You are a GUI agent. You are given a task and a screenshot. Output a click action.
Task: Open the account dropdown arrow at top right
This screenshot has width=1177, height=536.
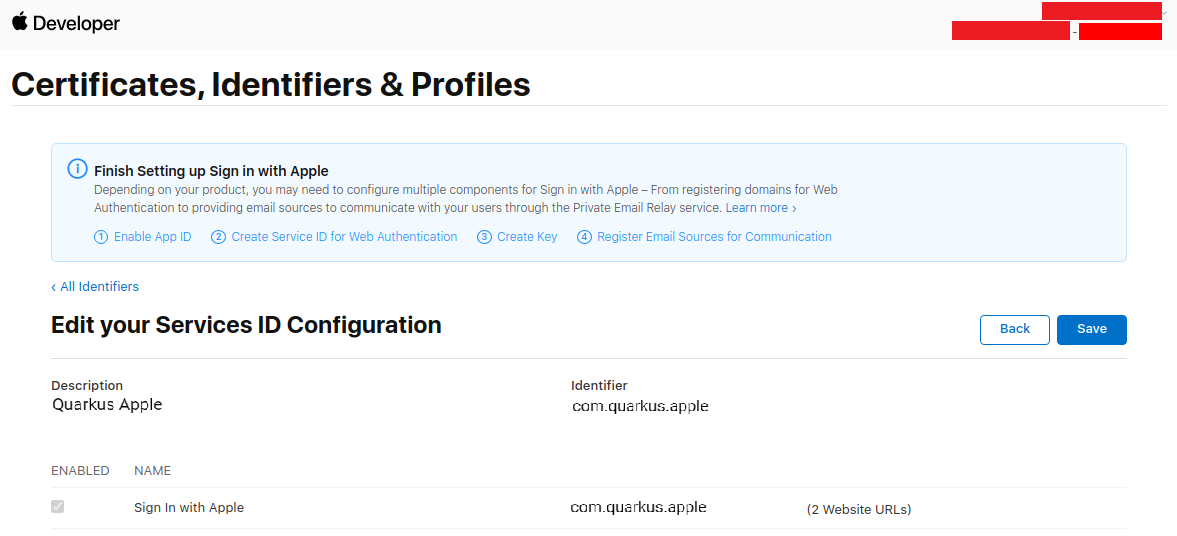[1164, 12]
